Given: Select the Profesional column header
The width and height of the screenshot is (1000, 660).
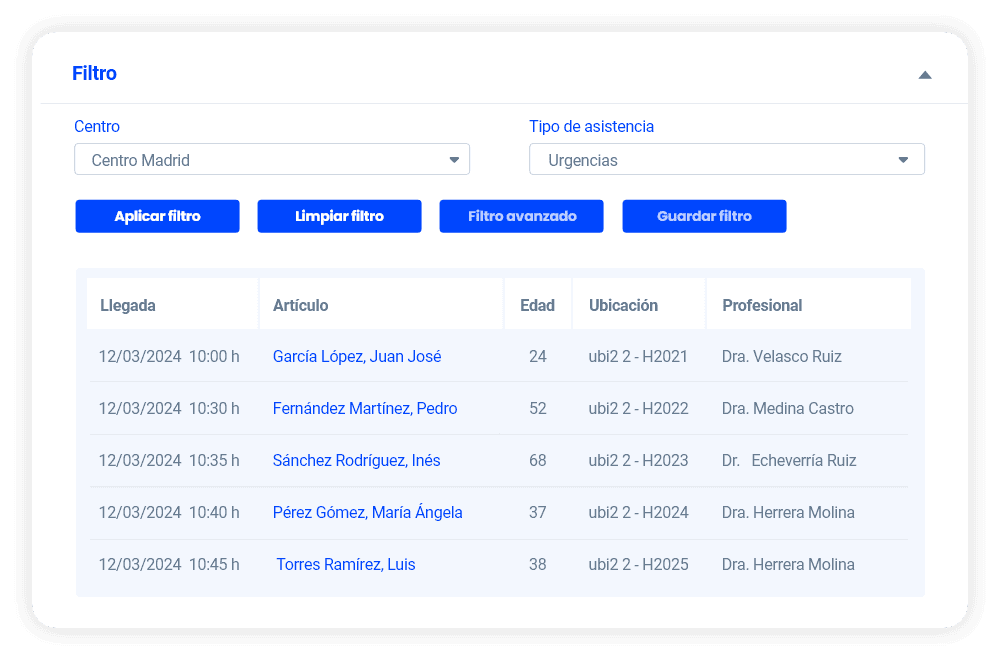Looking at the screenshot, I should point(762,305).
